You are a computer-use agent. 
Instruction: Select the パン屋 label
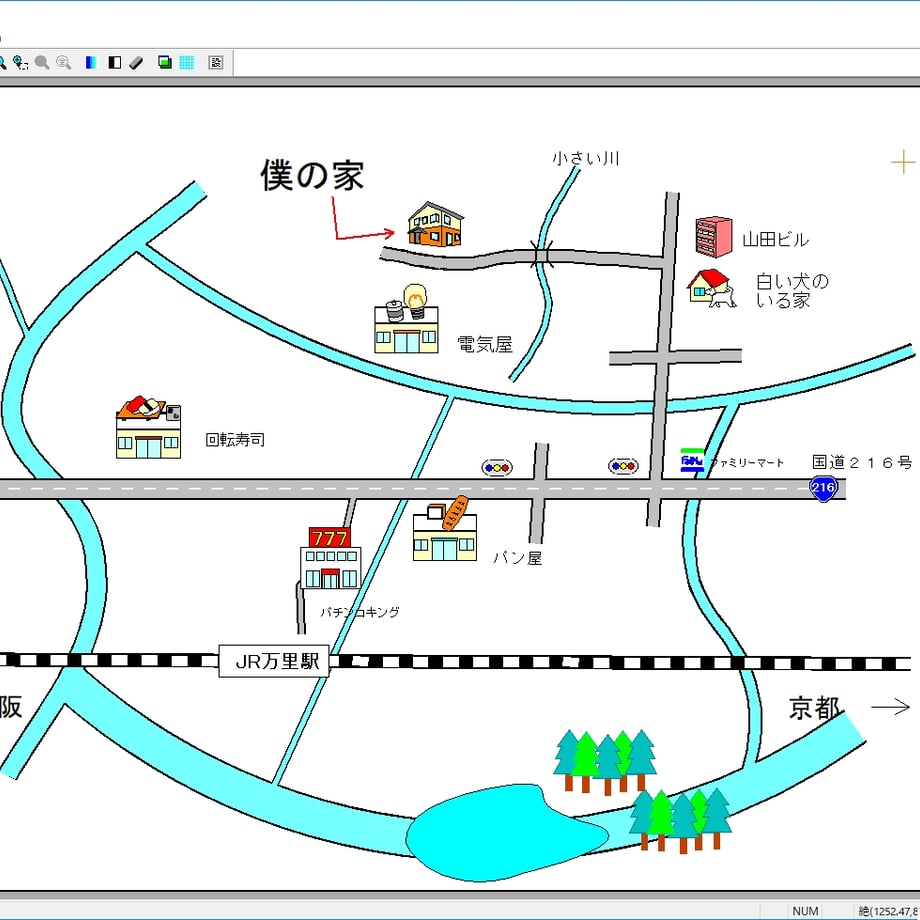(x=517, y=557)
